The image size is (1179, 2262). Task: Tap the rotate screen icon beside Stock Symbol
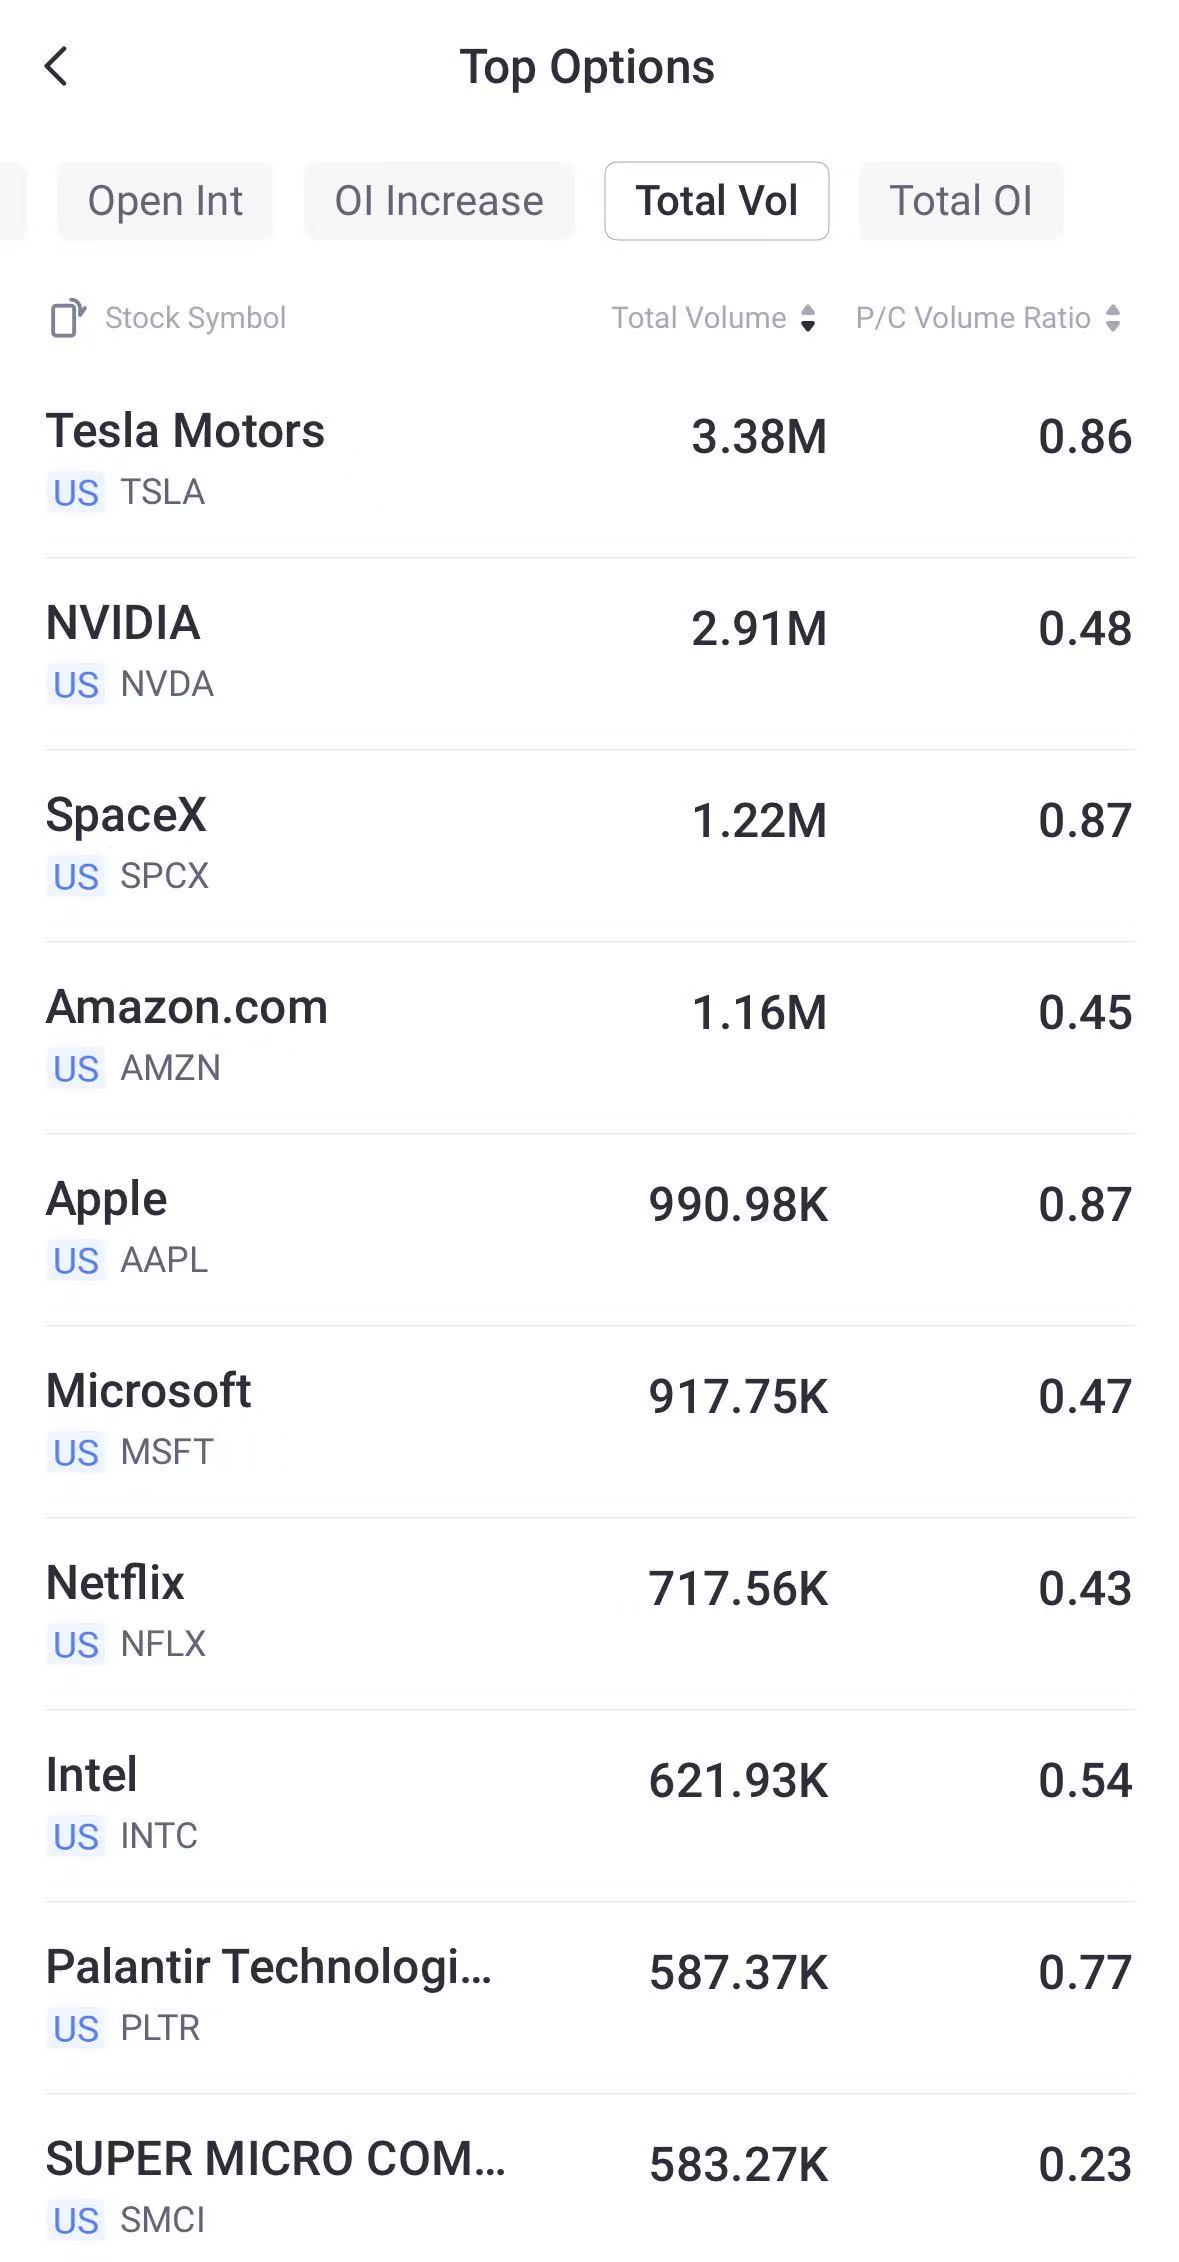68,318
